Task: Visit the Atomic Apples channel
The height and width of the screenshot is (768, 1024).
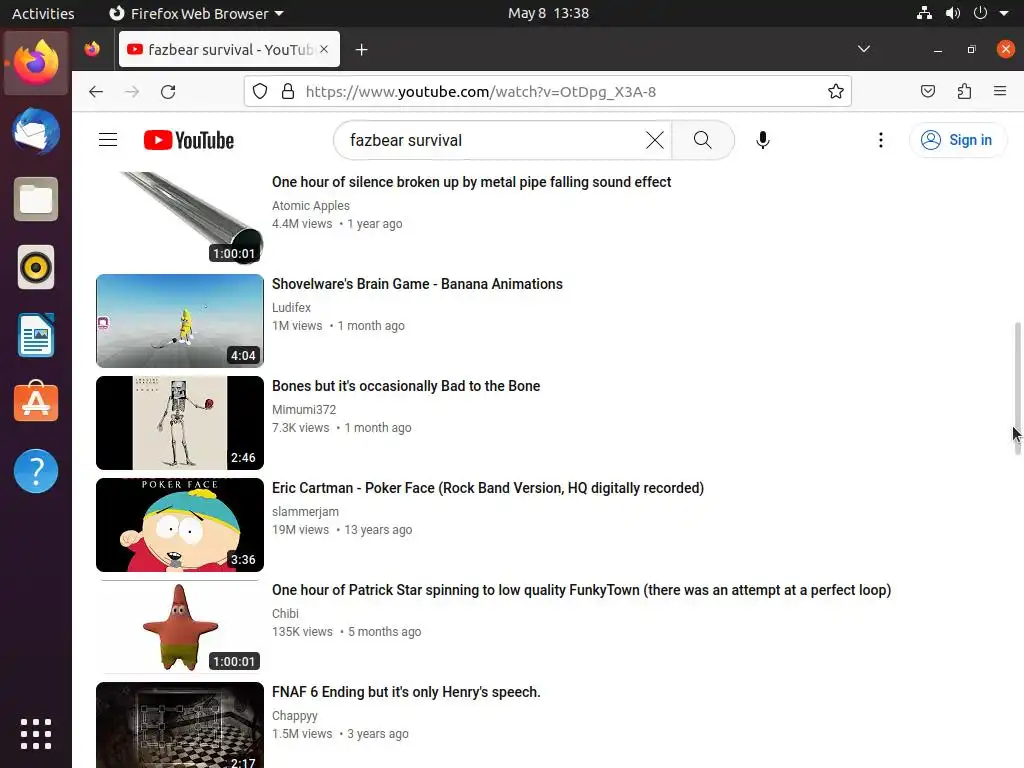Action: coord(311,206)
